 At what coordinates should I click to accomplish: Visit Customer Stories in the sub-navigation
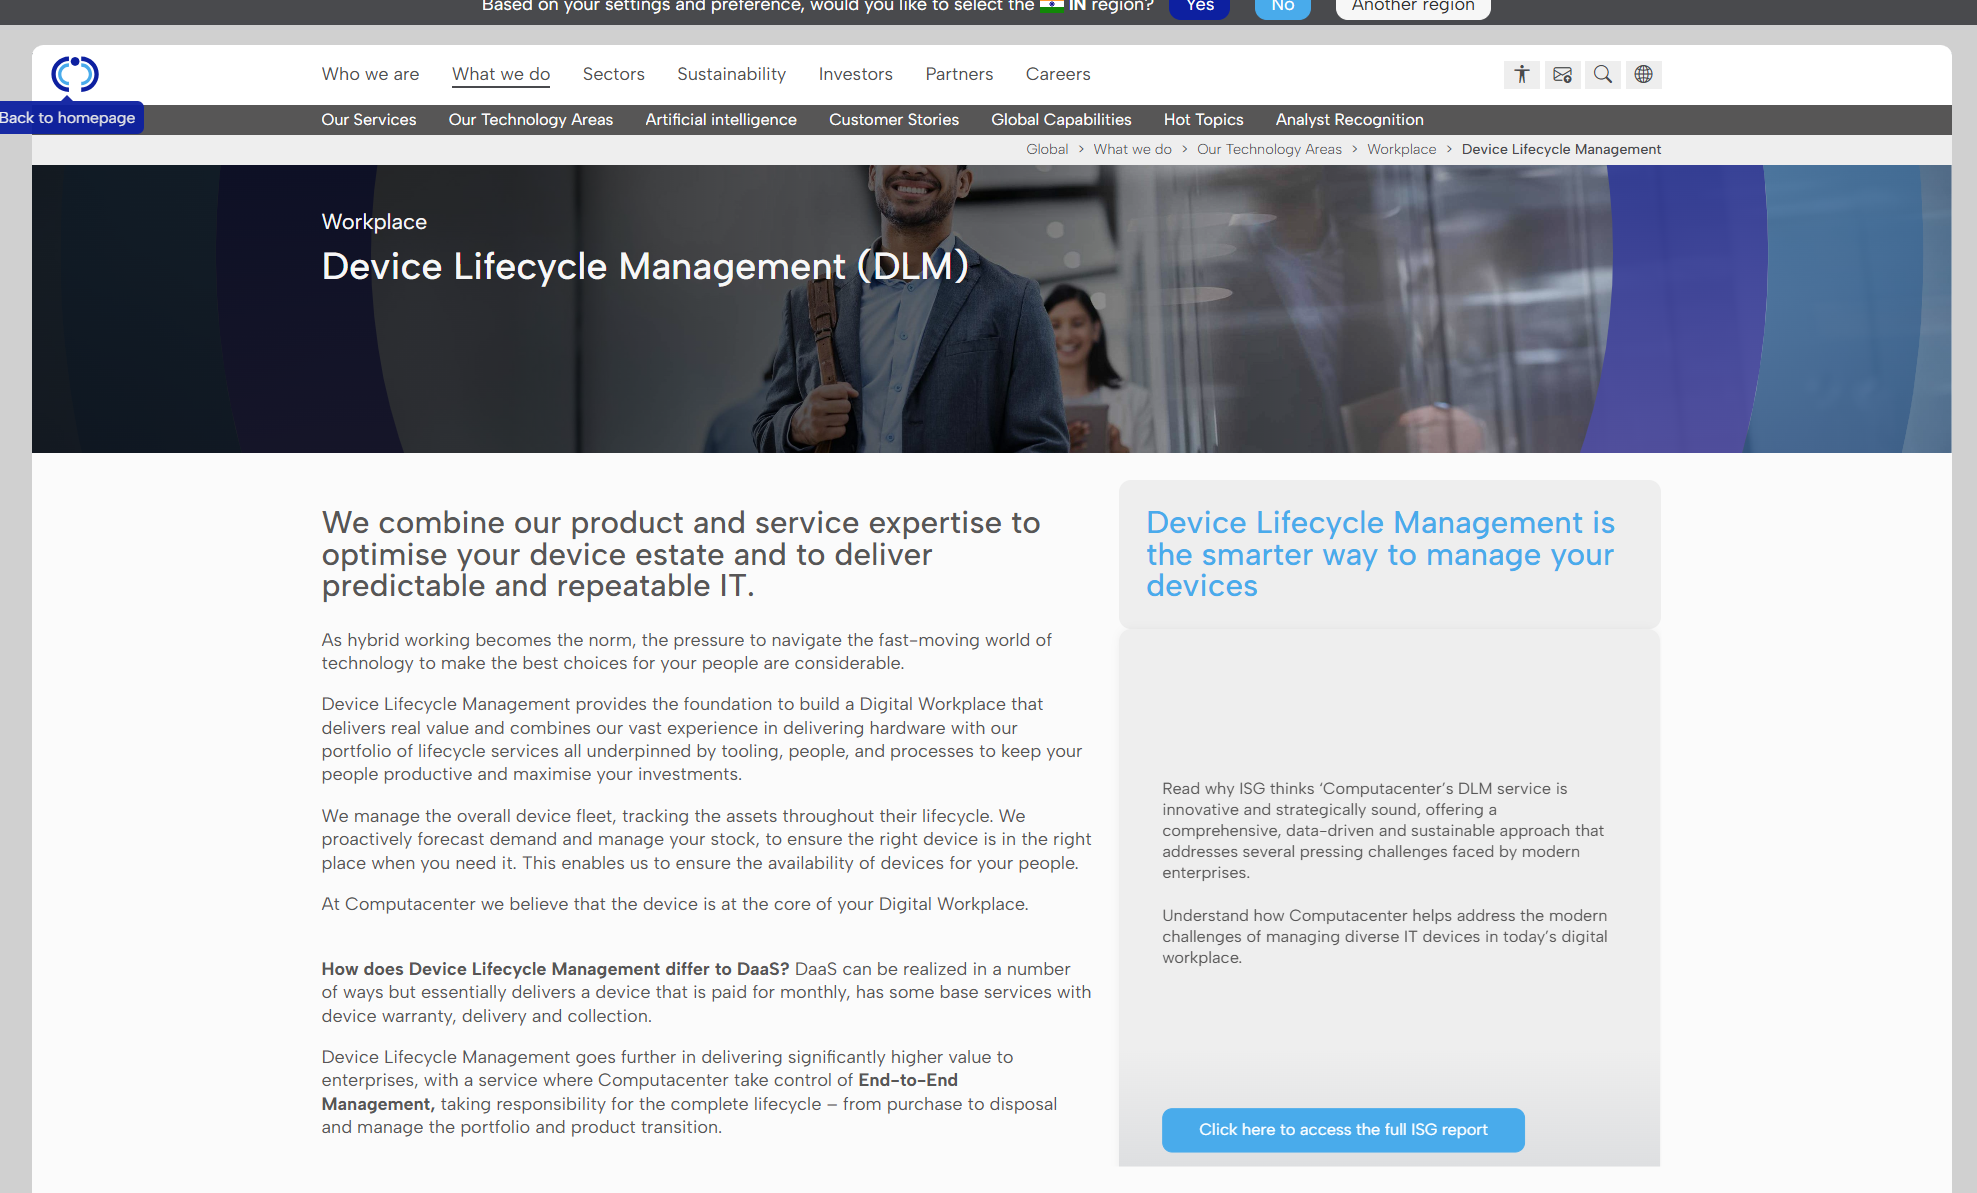pos(894,120)
